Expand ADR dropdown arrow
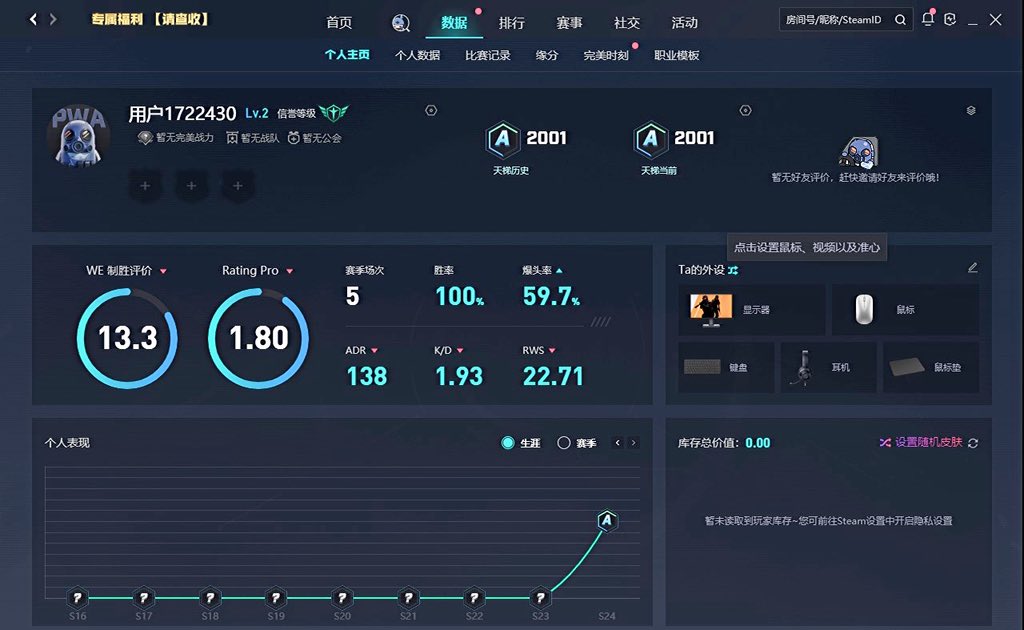The image size is (1024, 630). 374,351
